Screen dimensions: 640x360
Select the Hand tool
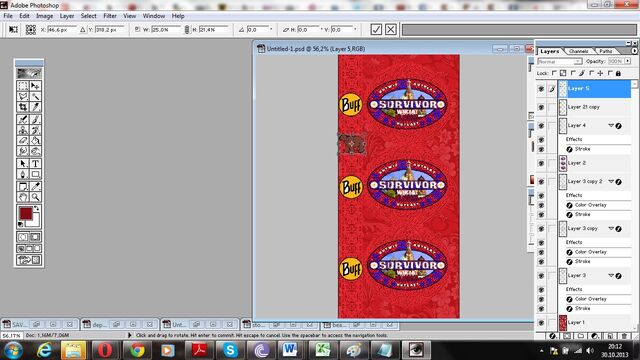click(x=23, y=197)
